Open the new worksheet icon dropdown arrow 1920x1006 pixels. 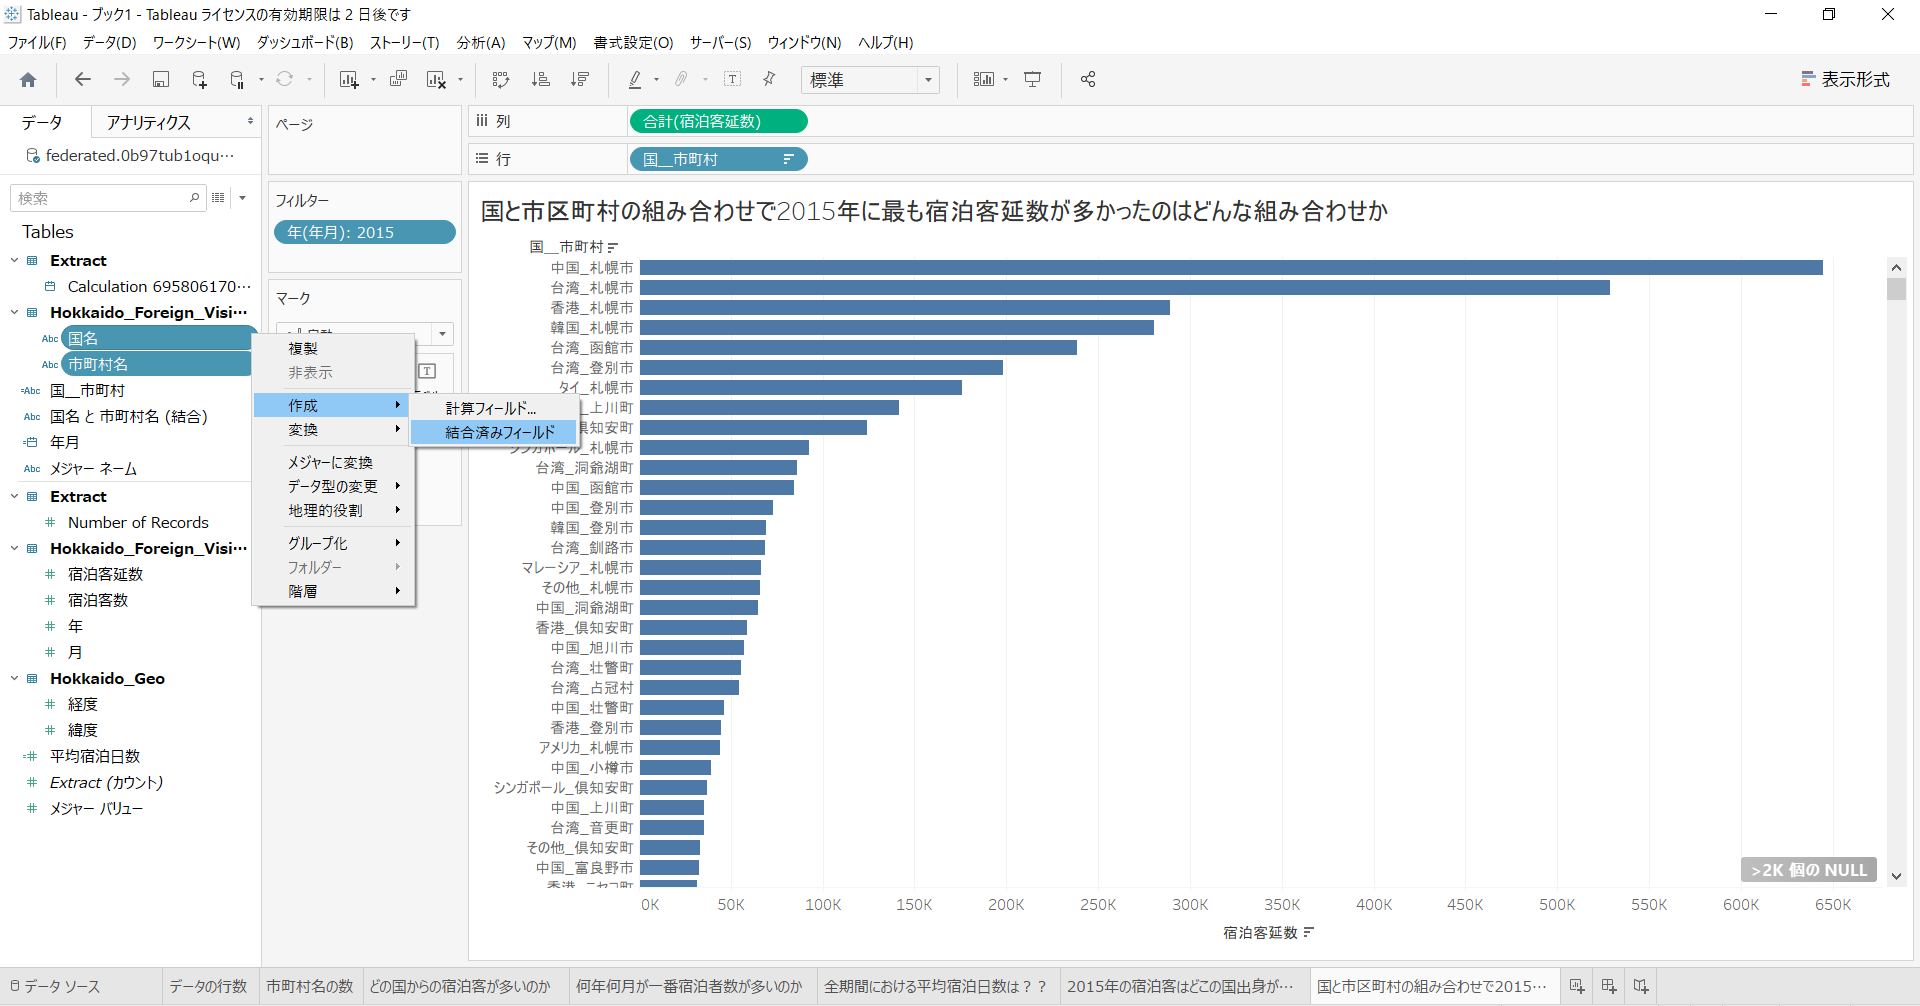373,80
